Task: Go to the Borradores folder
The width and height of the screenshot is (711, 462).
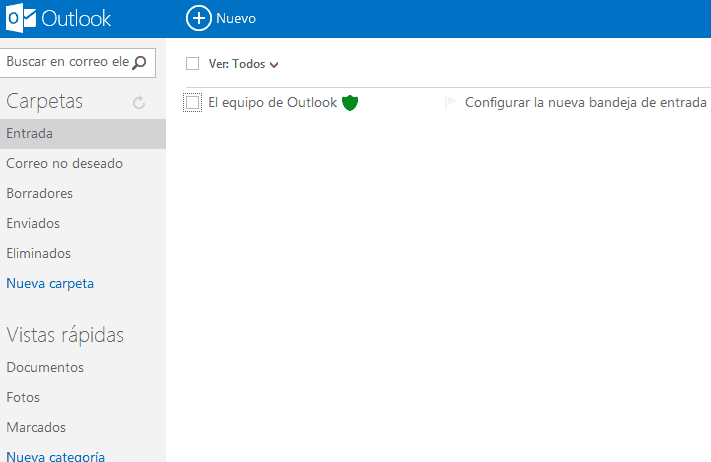Action: 39,194
